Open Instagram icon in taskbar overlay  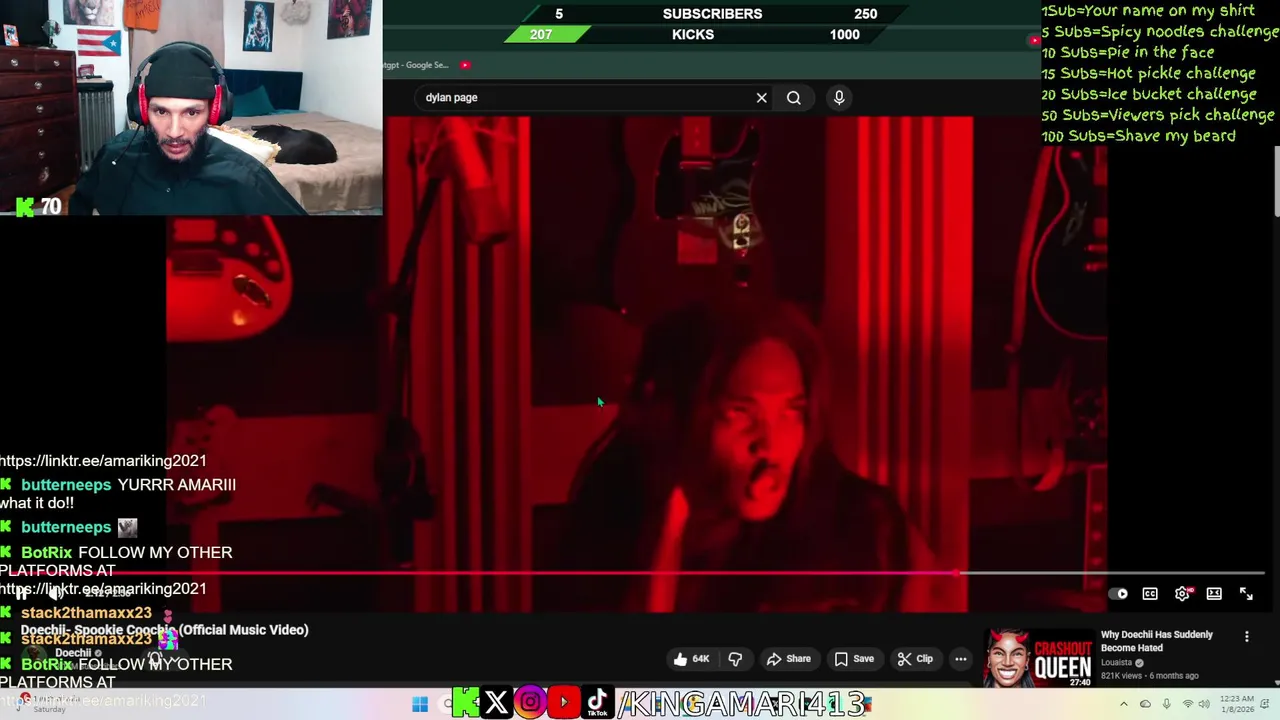pyautogui.click(x=530, y=703)
